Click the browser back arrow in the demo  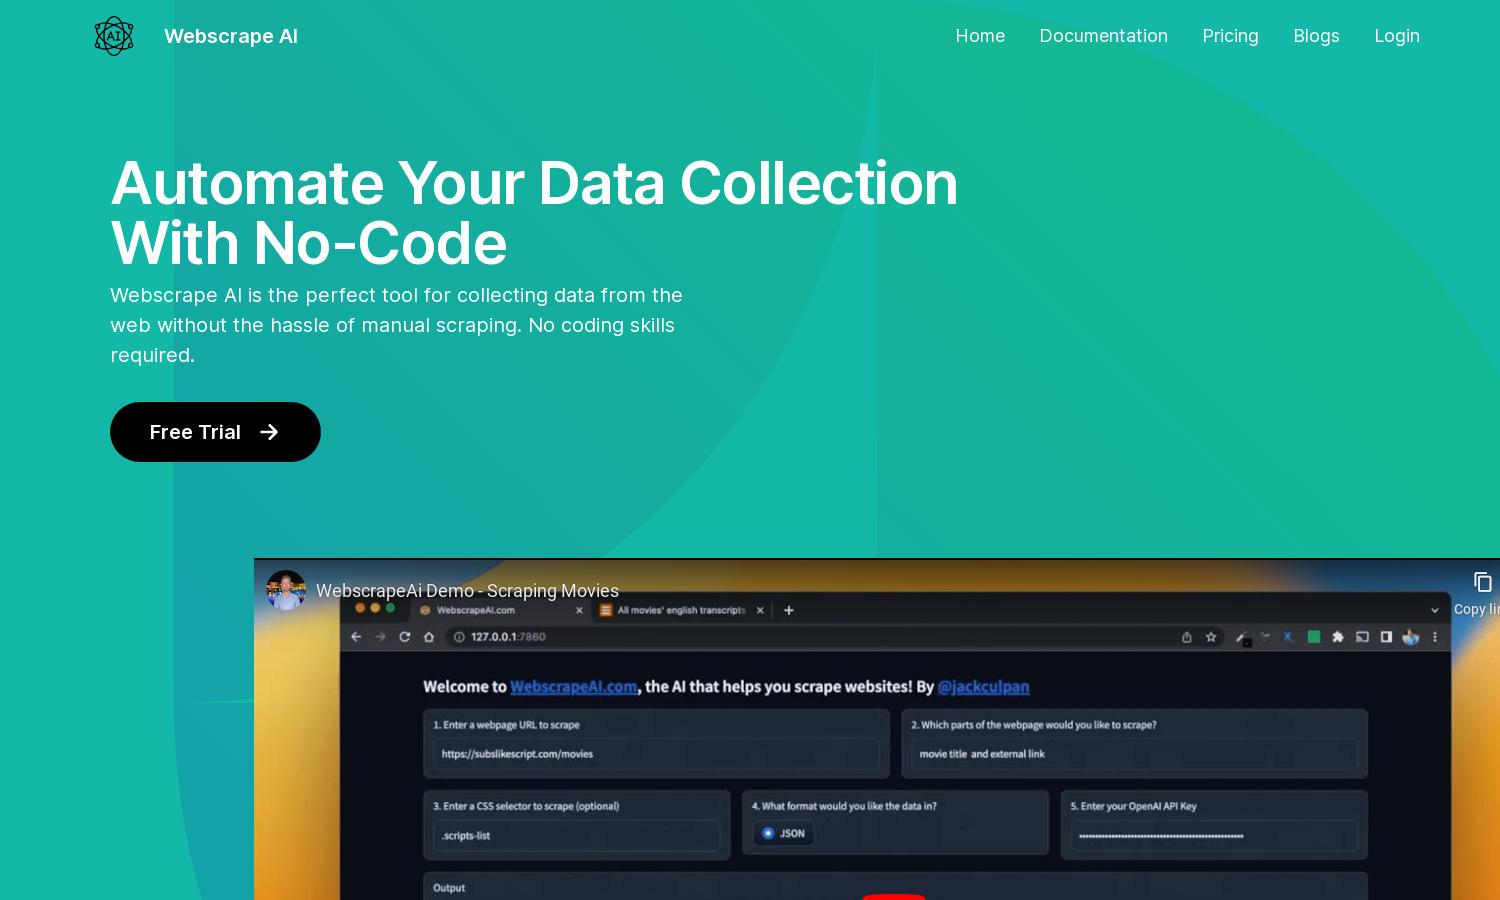pyautogui.click(x=356, y=637)
